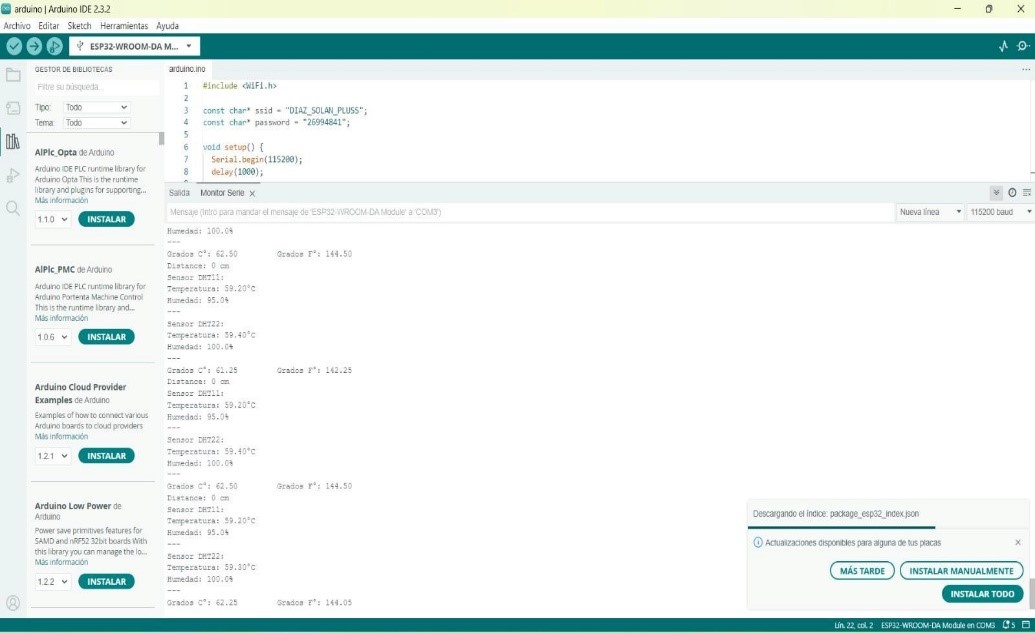The width and height of the screenshot is (1035, 633).
Task: Open the ESP32-WROOM-DA board selector dropdown
Action: pyautogui.click(x=134, y=46)
